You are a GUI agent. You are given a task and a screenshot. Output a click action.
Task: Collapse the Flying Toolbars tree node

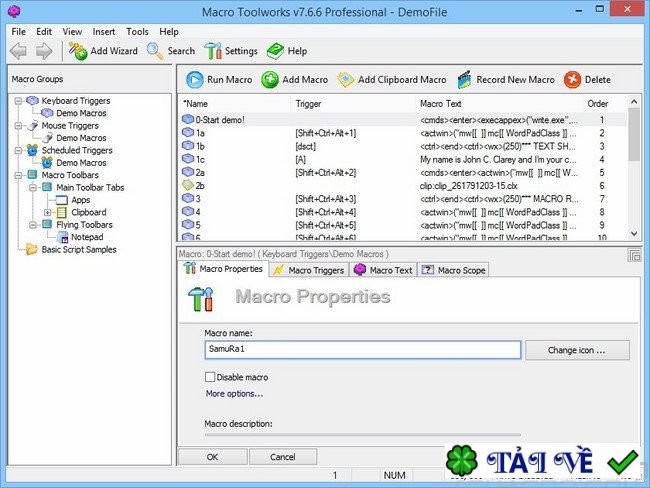click(x=33, y=225)
